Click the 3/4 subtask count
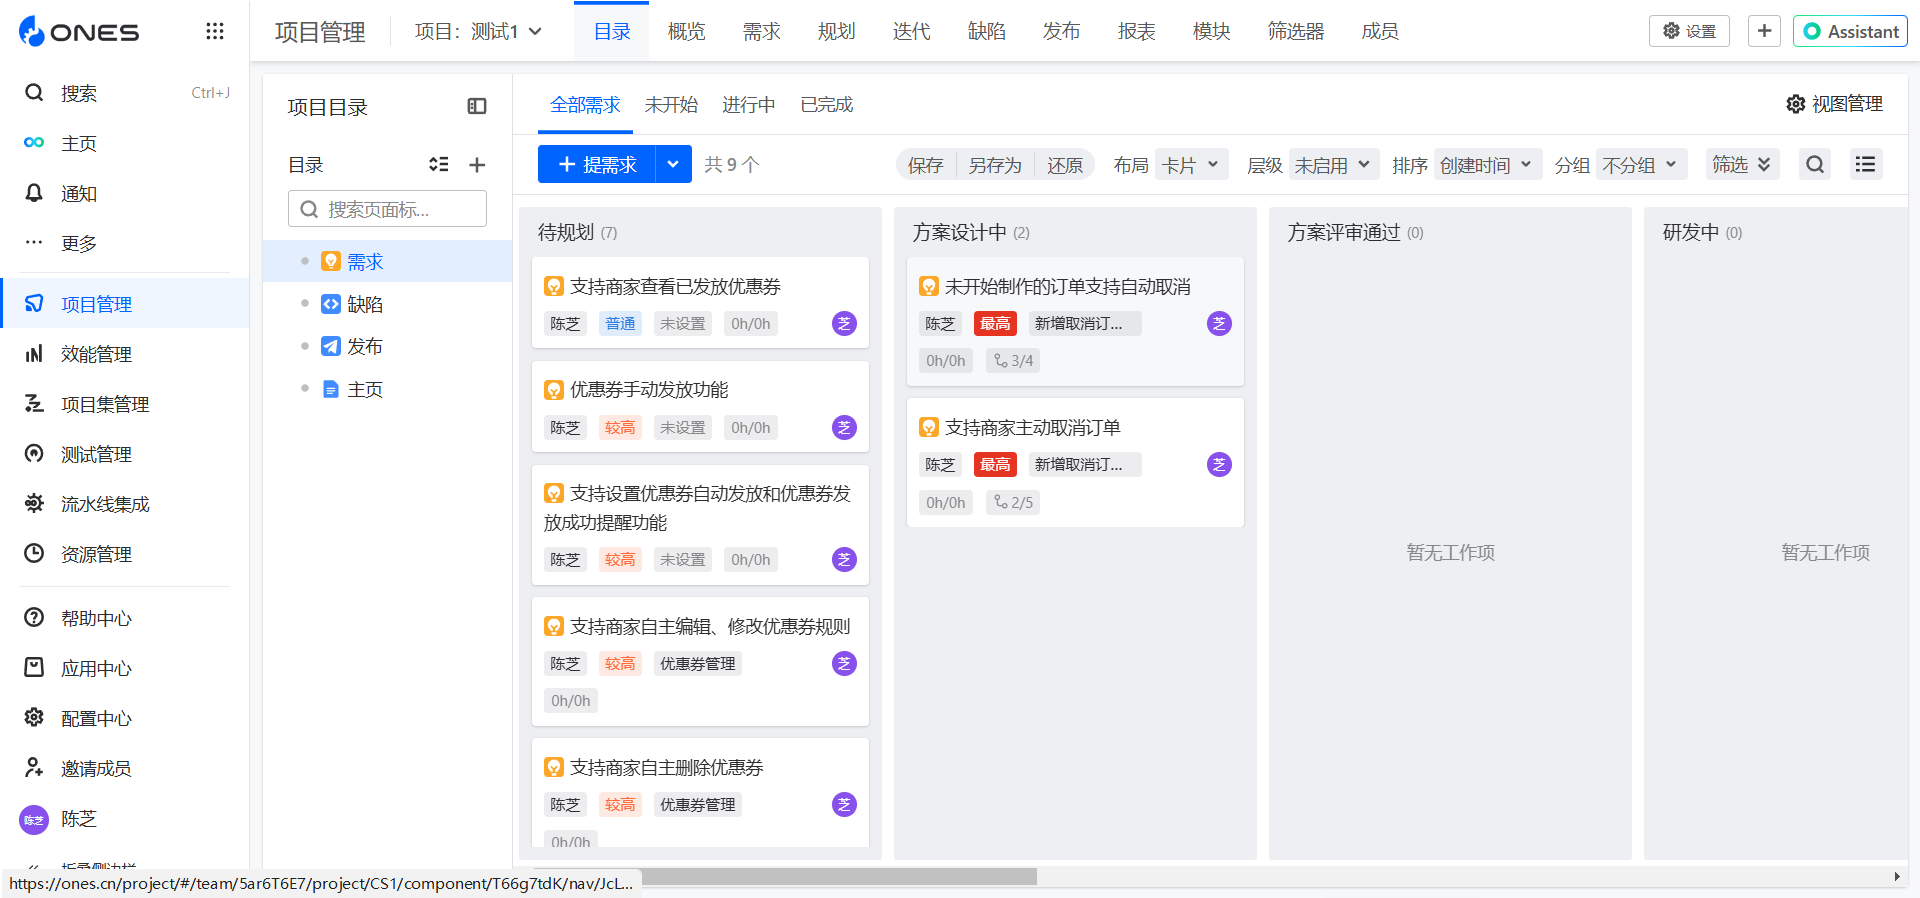1920x898 pixels. [1013, 361]
